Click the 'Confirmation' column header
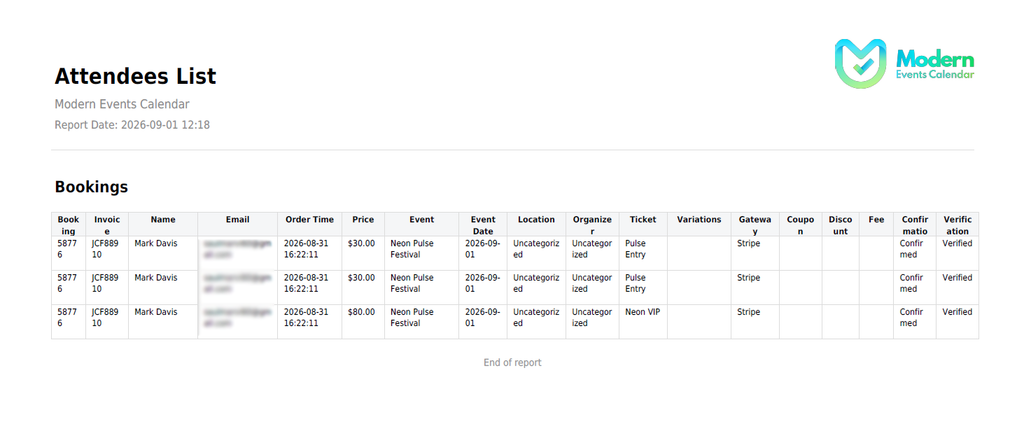This screenshot has height=442, width=1024. tap(915, 225)
